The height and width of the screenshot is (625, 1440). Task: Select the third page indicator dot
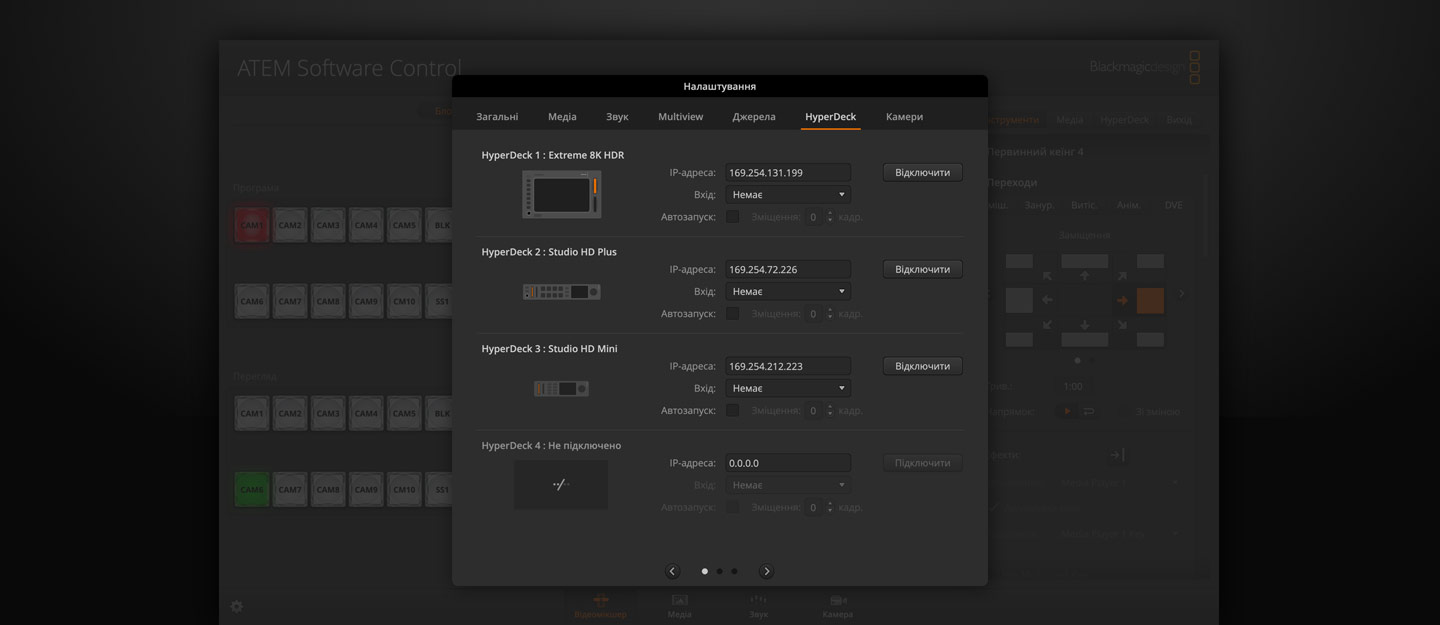[734, 571]
